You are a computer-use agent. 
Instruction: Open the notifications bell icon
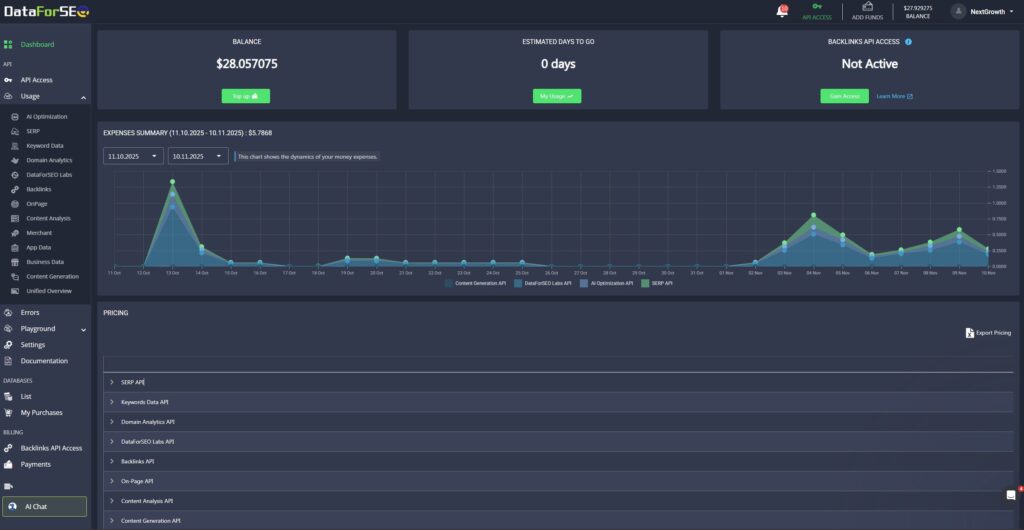coord(782,11)
